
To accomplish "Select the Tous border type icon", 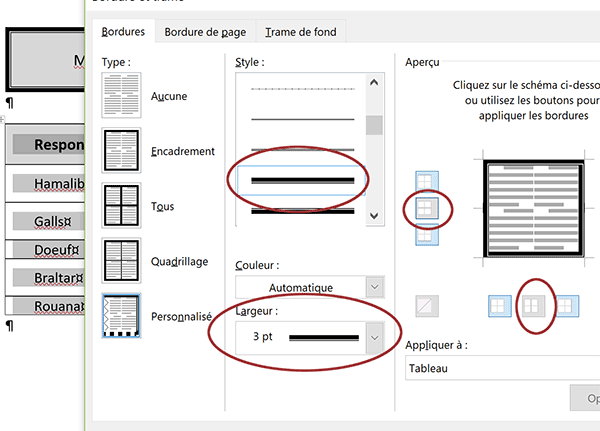I will coord(121,206).
